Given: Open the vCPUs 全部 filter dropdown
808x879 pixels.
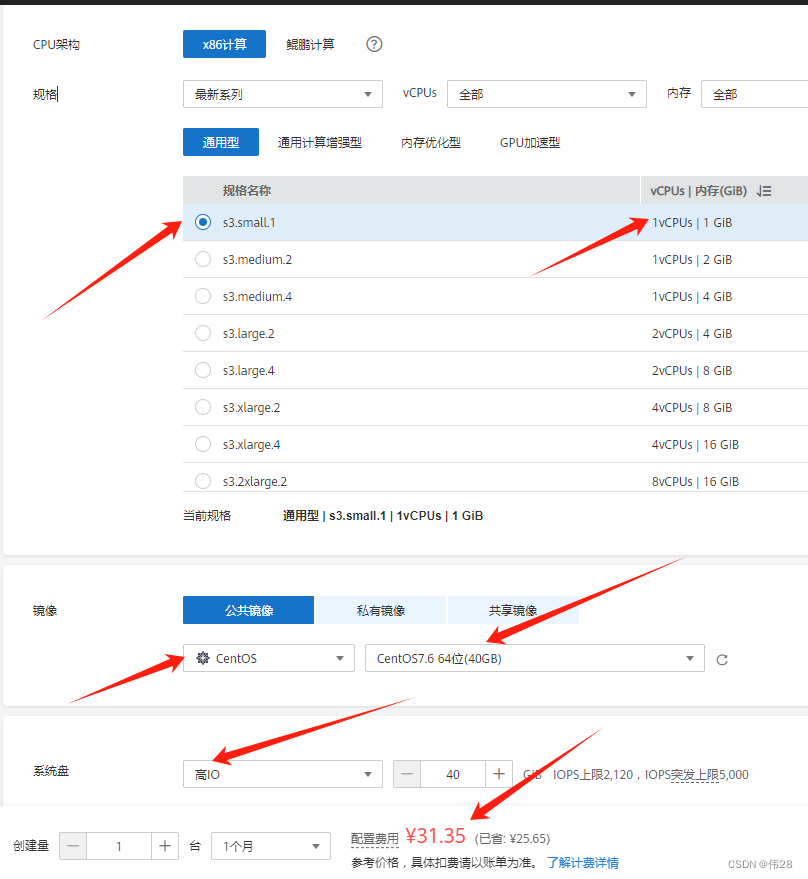Looking at the screenshot, I should 546,93.
